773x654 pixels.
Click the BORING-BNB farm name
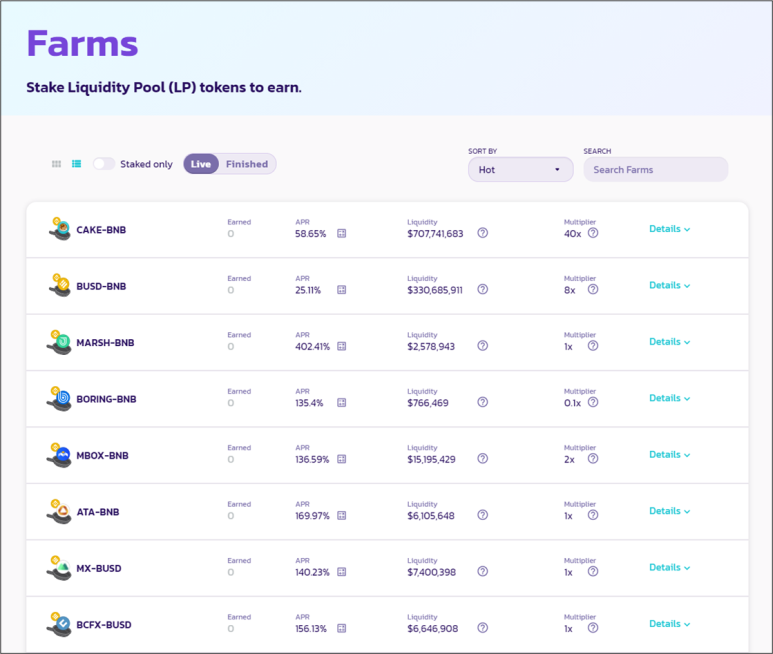(106, 399)
